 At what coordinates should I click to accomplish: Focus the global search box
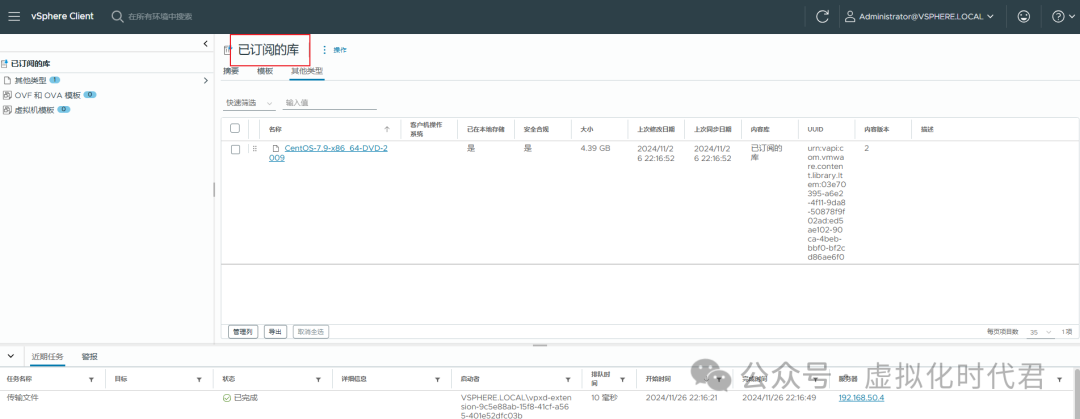pos(160,17)
